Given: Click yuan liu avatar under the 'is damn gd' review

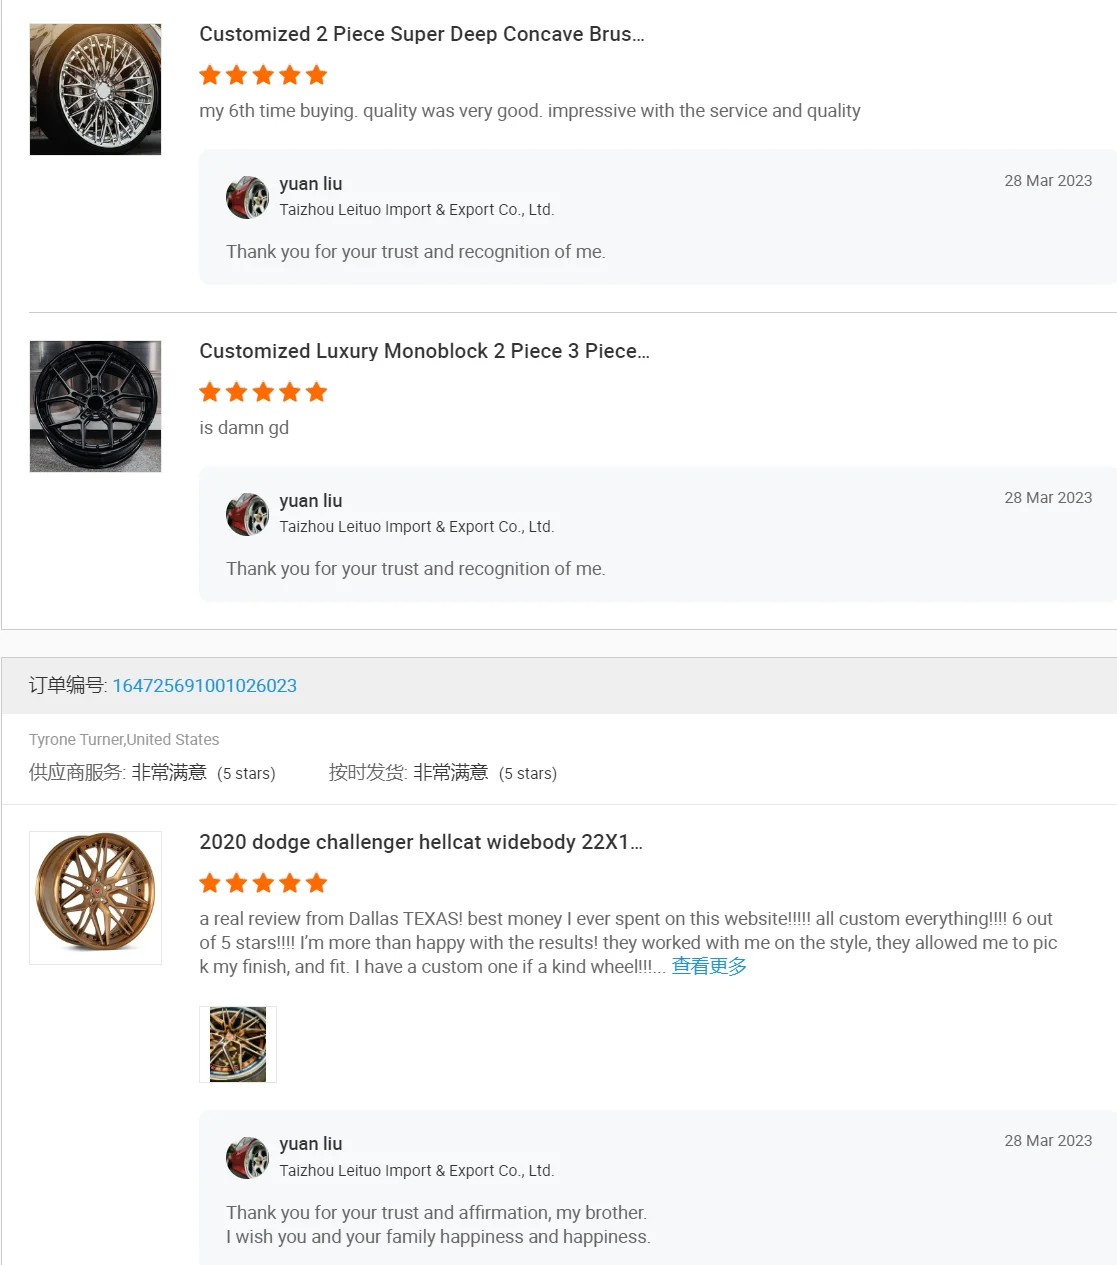Looking at the screenshot, I should click(247, 514).
